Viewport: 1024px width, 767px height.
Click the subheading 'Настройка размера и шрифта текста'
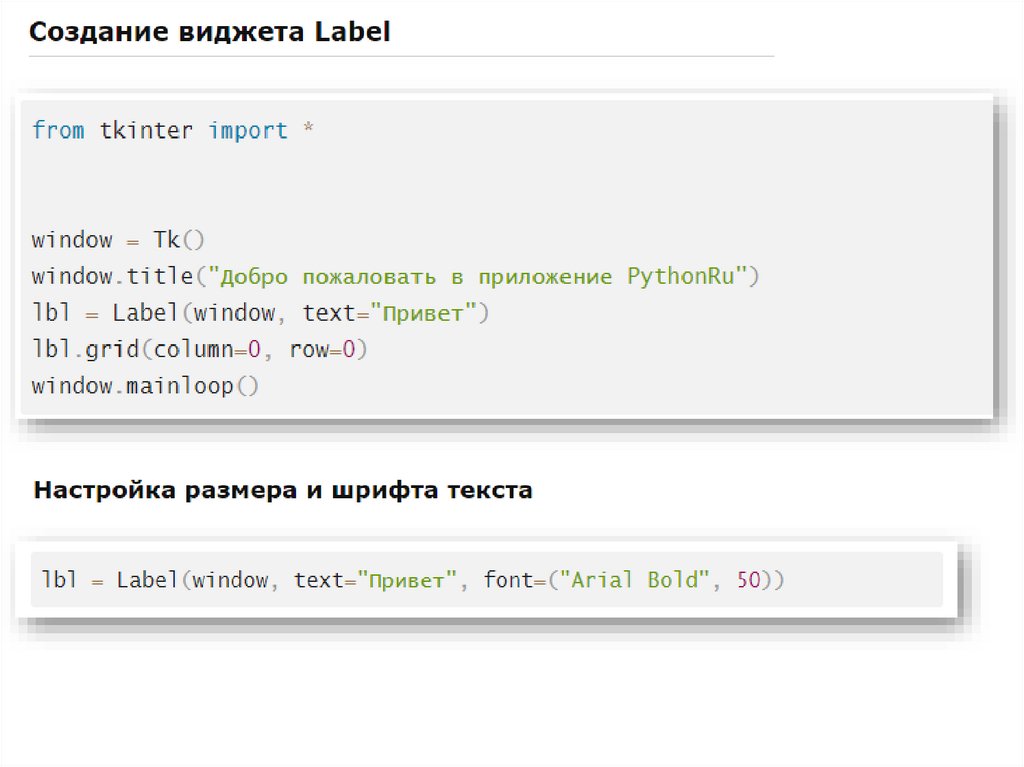coord(283,489)
